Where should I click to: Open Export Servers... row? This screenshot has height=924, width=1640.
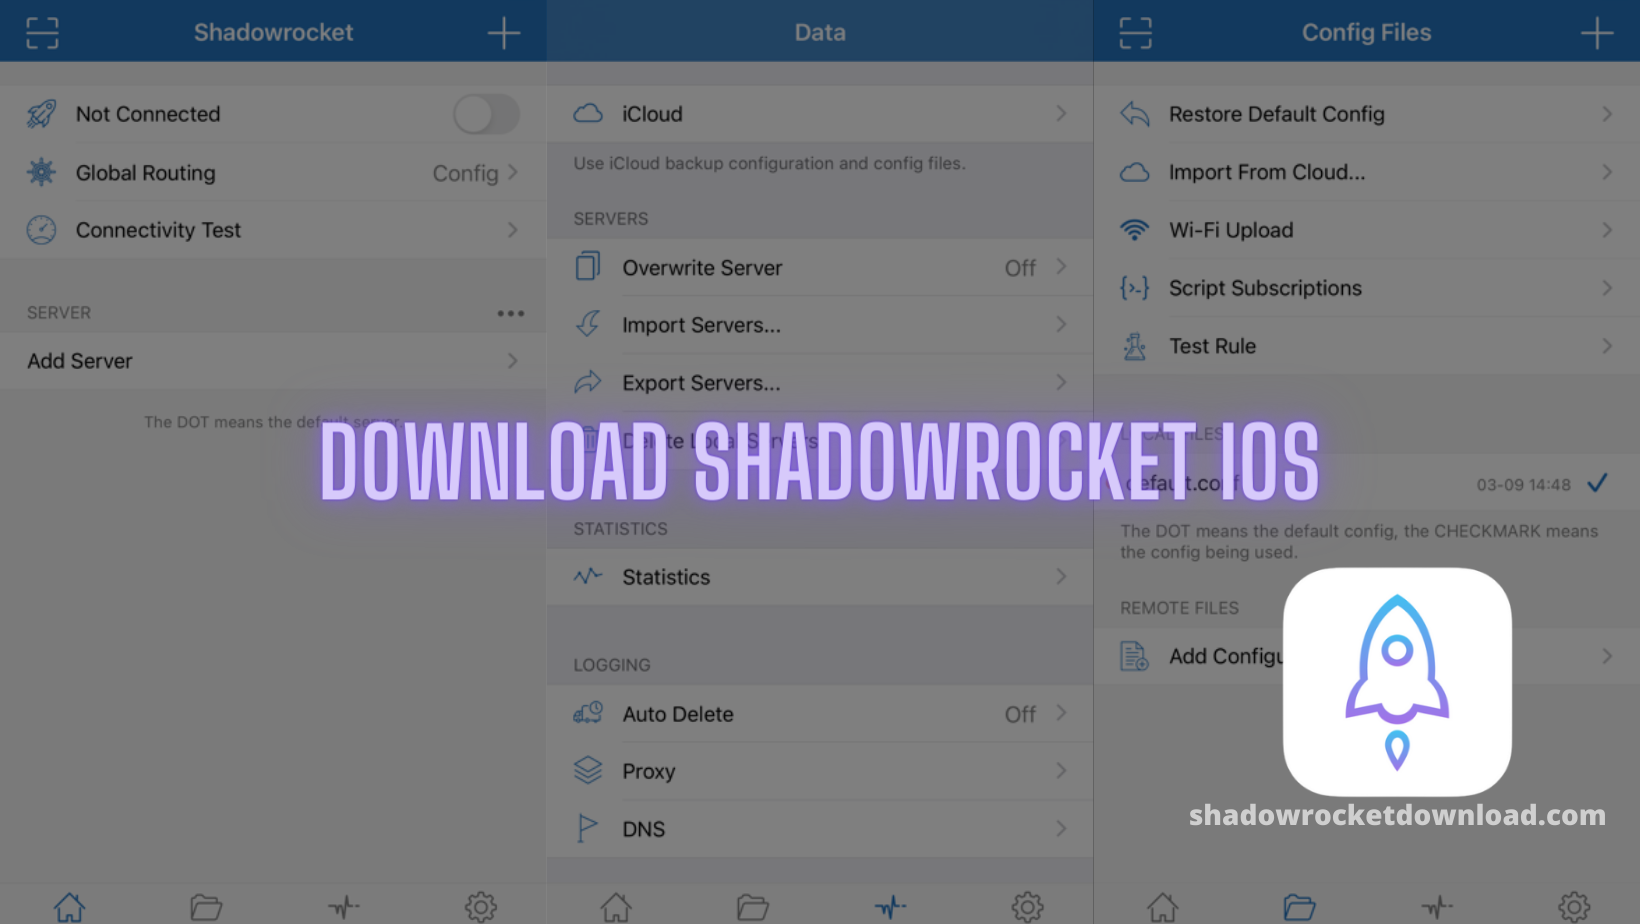[x=820, y=383]
